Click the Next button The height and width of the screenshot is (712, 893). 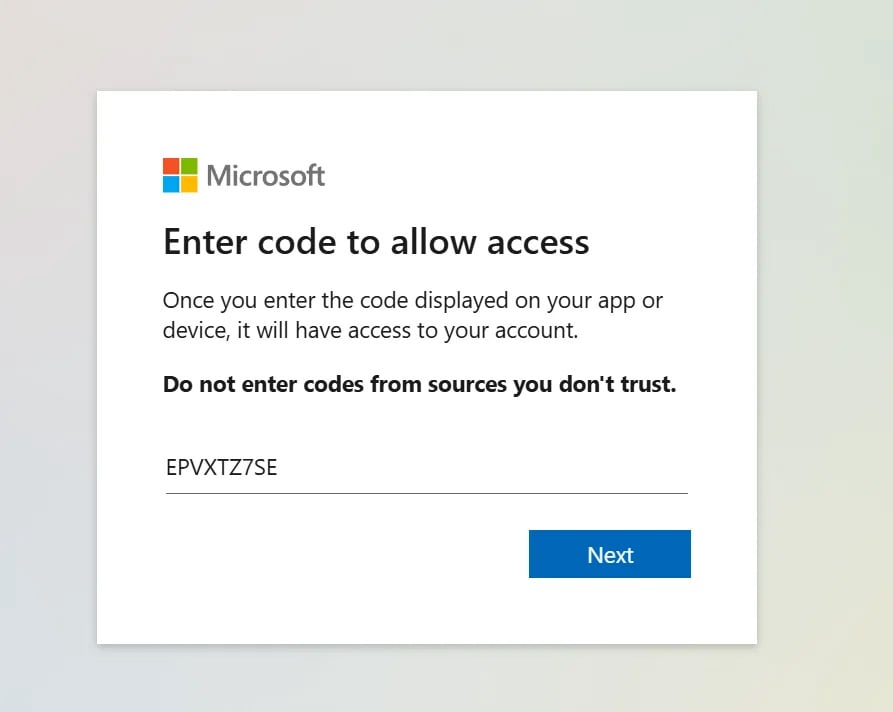[609, 553]
